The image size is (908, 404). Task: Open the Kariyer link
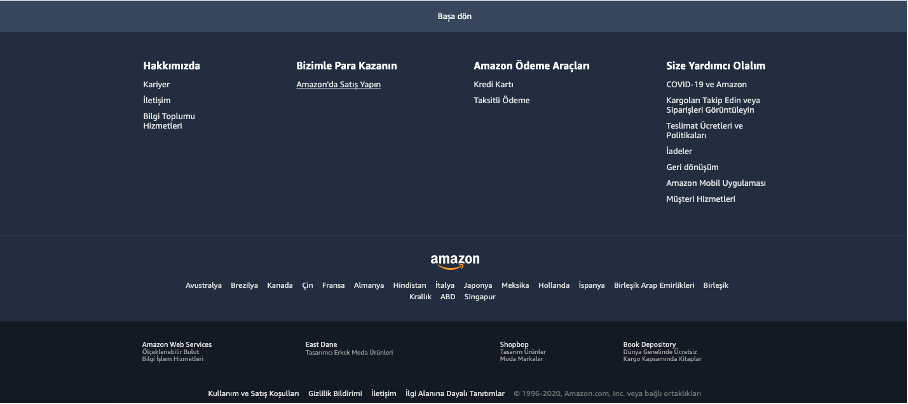coord(156,85)
